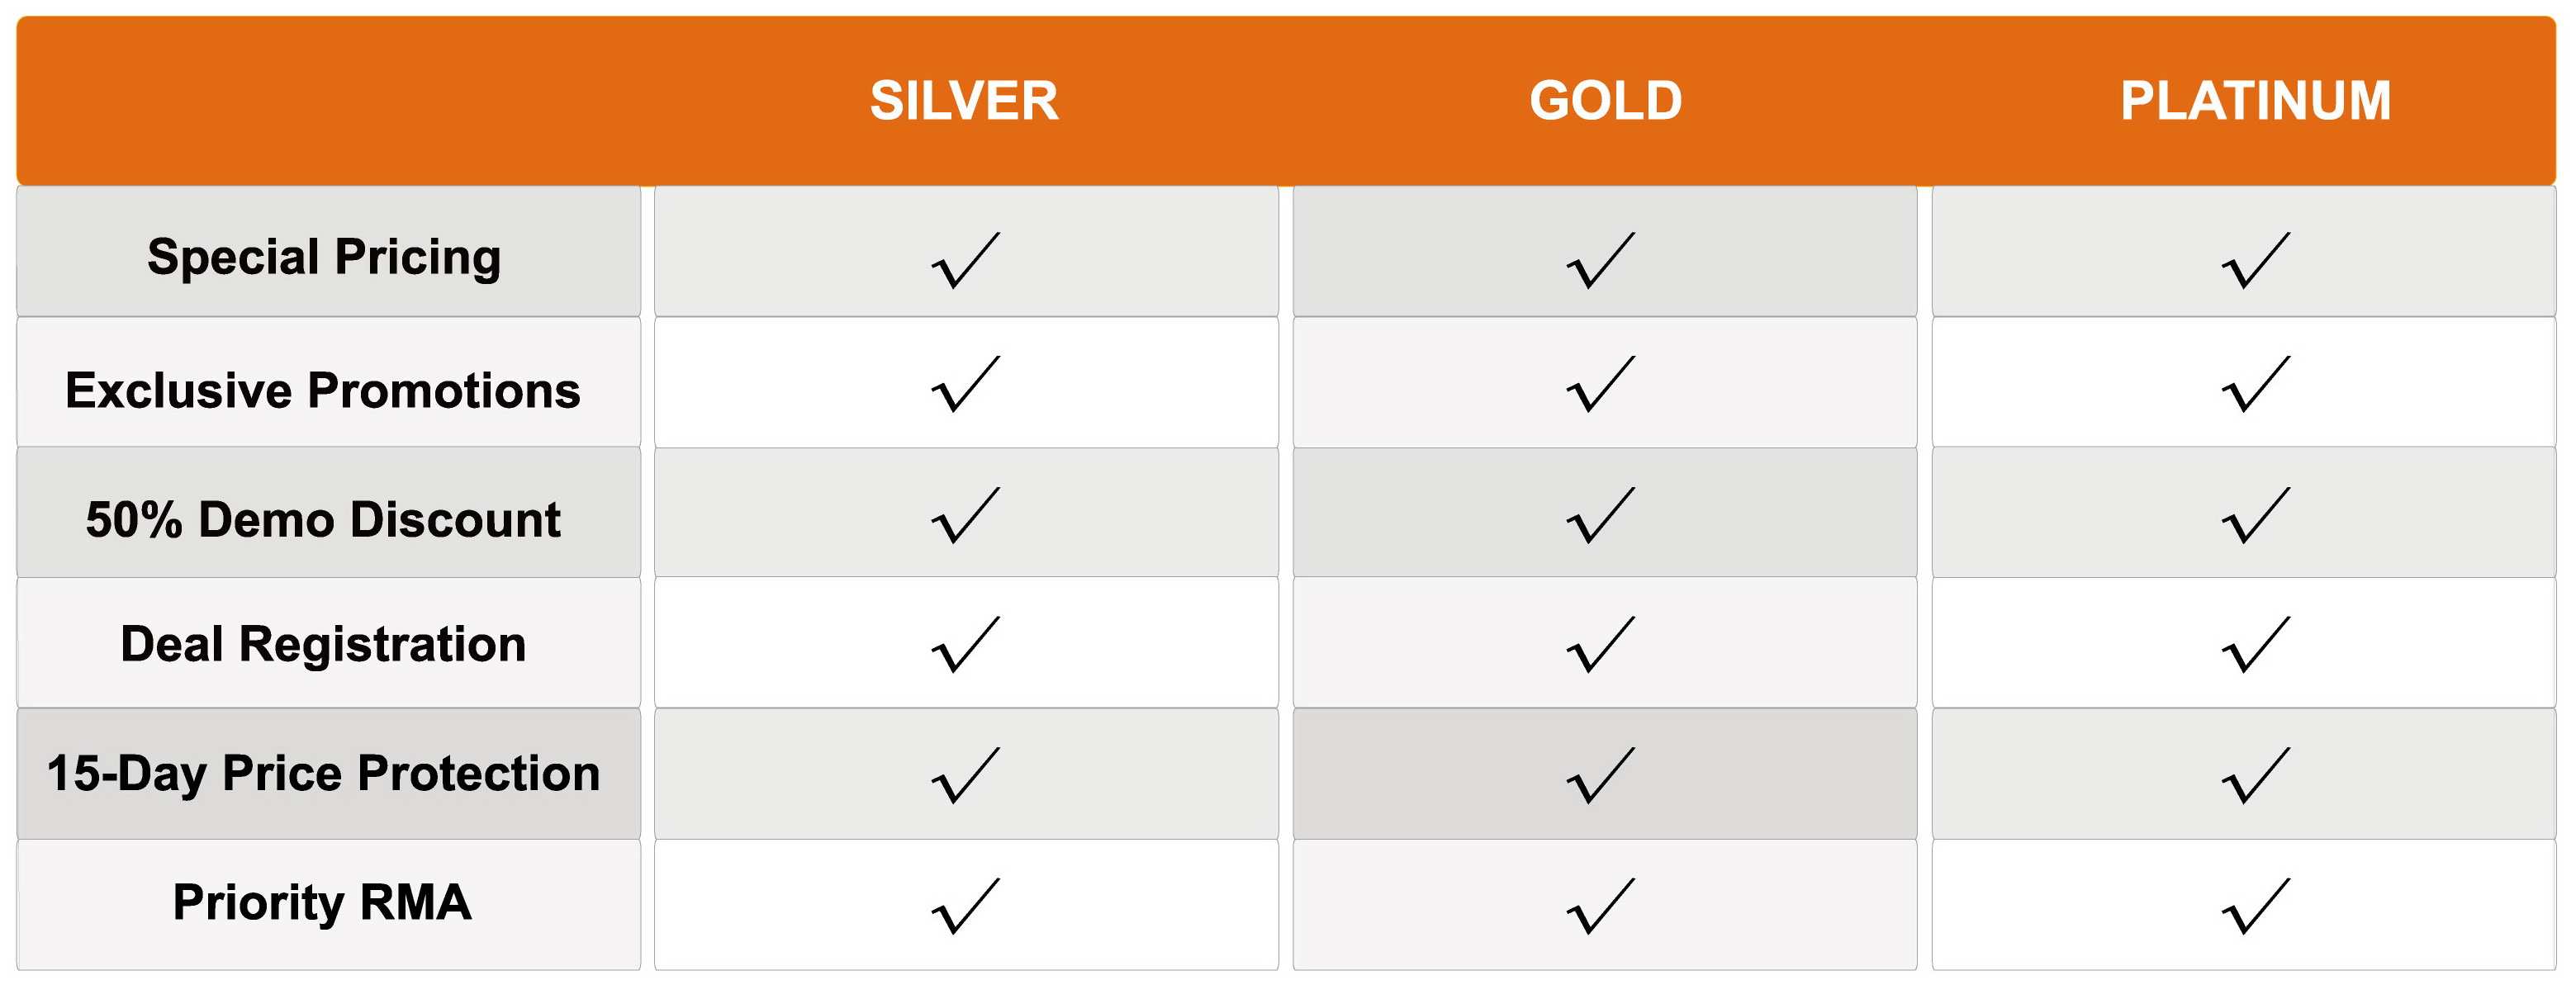This screenshot has height=999, width=2576.
Task: Click the GOLD column header
Action: coord(1606,101)
